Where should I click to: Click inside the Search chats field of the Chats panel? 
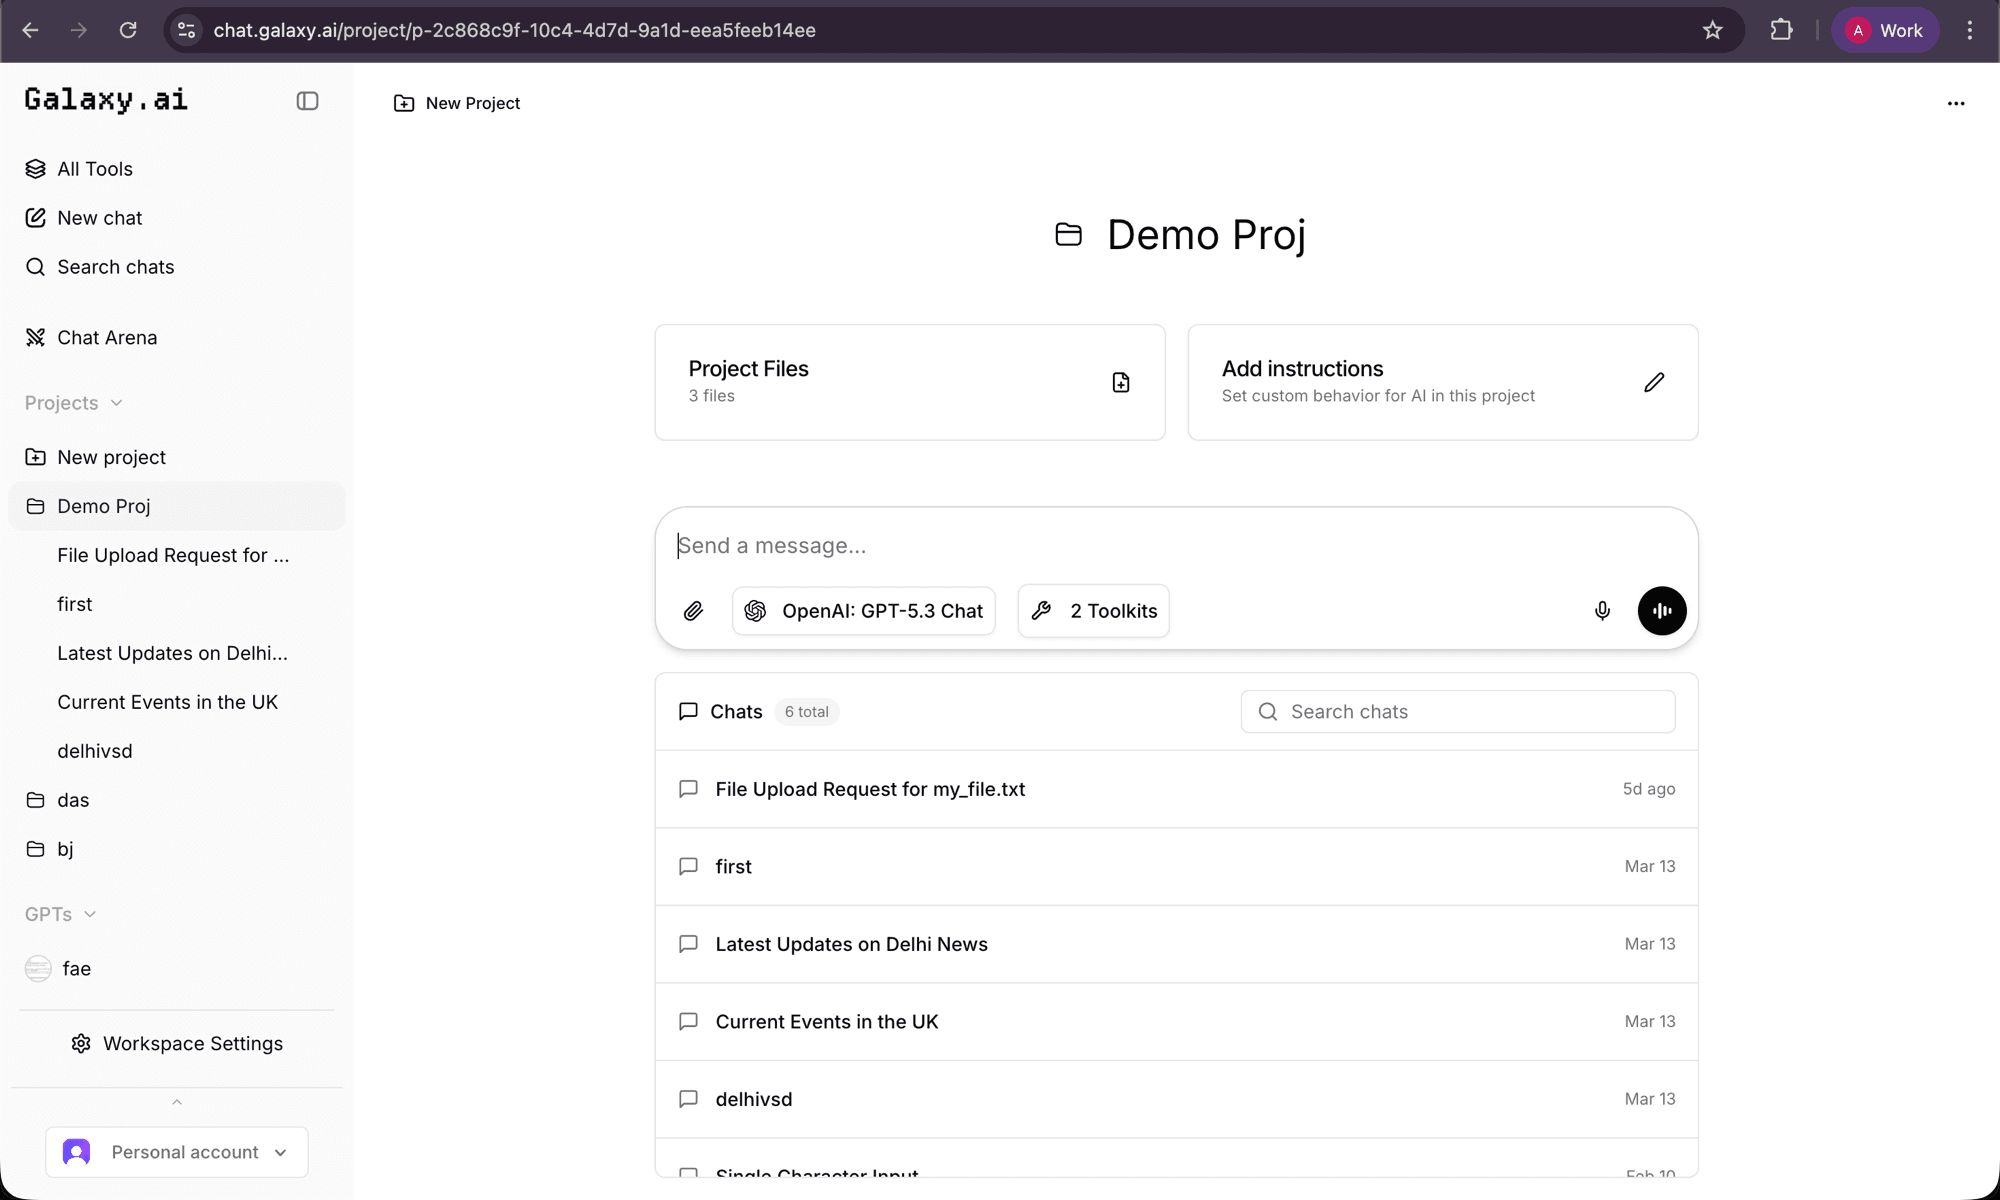coord(1456,711)
